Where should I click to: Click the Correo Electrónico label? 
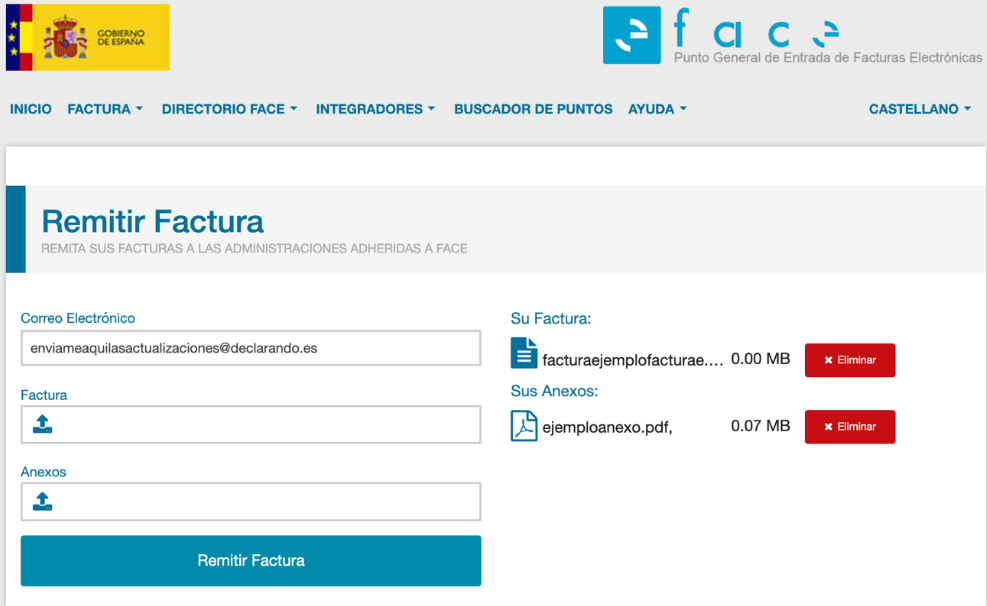78,318
